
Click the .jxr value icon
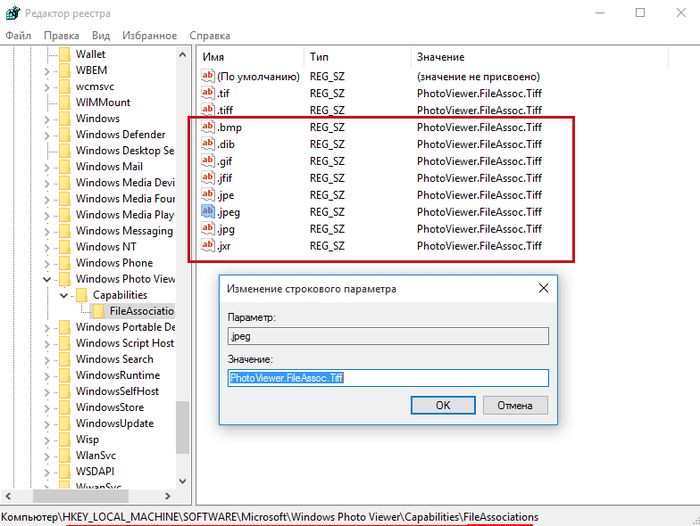[x=208, y=245]
